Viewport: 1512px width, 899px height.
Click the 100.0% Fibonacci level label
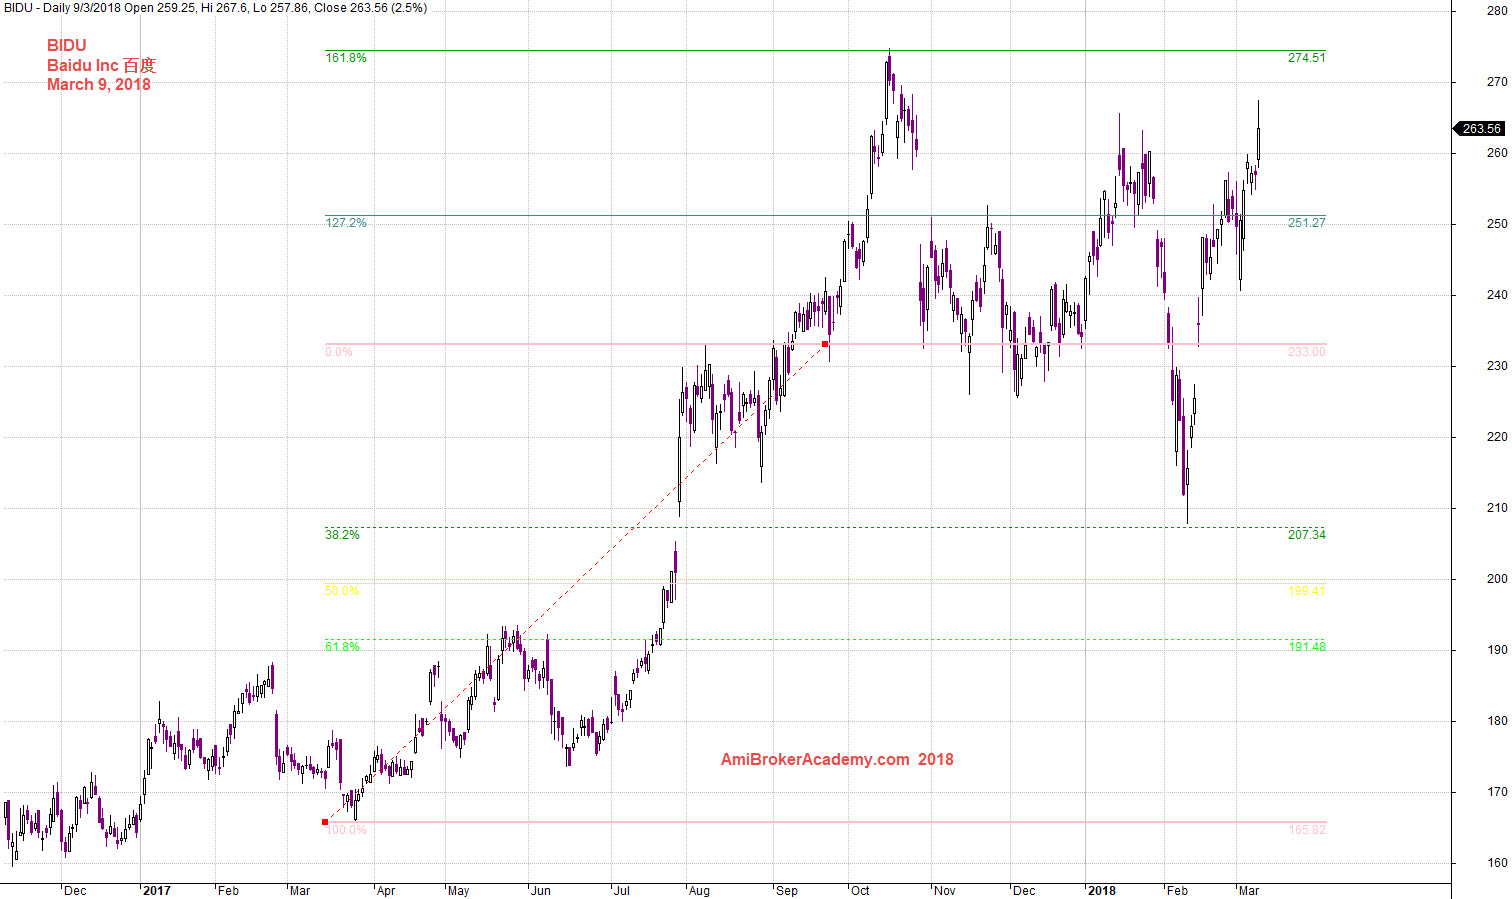pyautogui.click(x=347, y=830)
